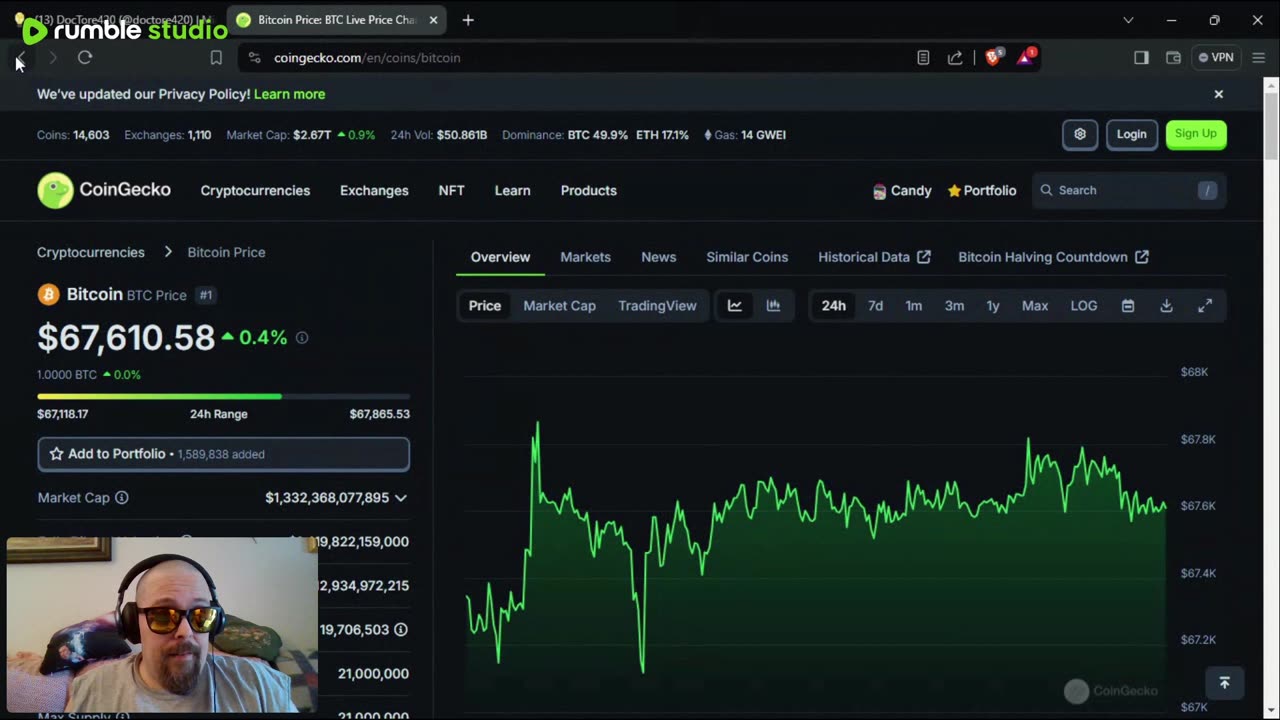Select the 1m range
Viewport: 1280px width, 720px height.
point(914,306)
